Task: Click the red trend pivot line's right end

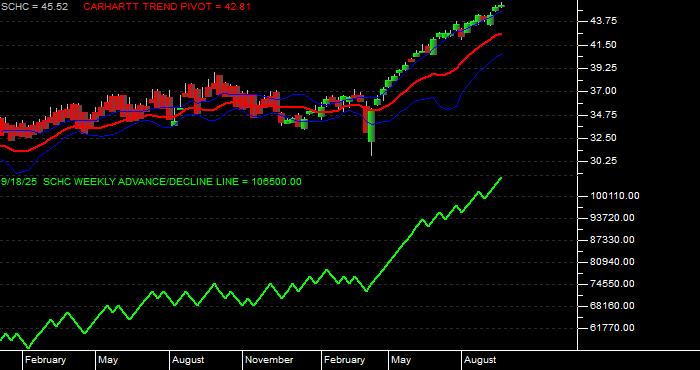Action: point(500,34)
